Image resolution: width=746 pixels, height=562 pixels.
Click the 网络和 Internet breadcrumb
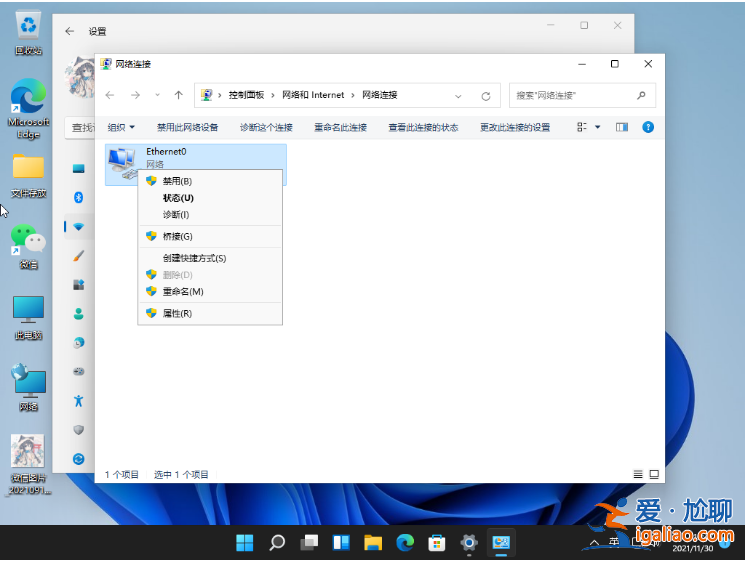pos(313,95)
